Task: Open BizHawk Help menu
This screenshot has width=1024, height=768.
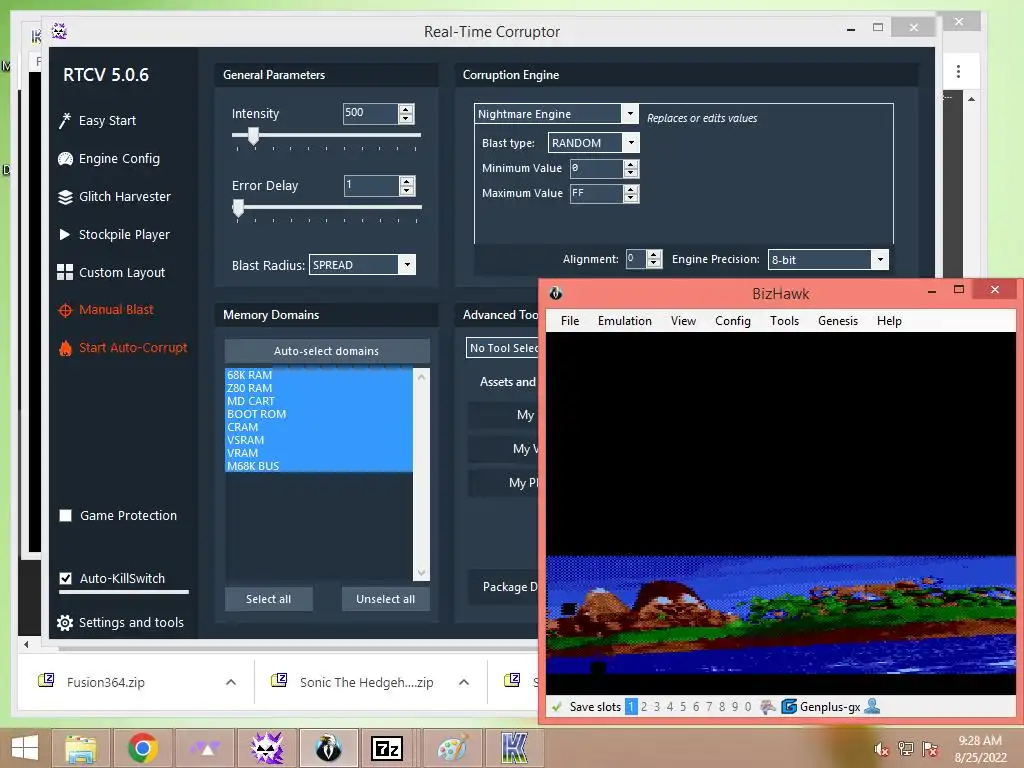Action: tap(889, 321)
